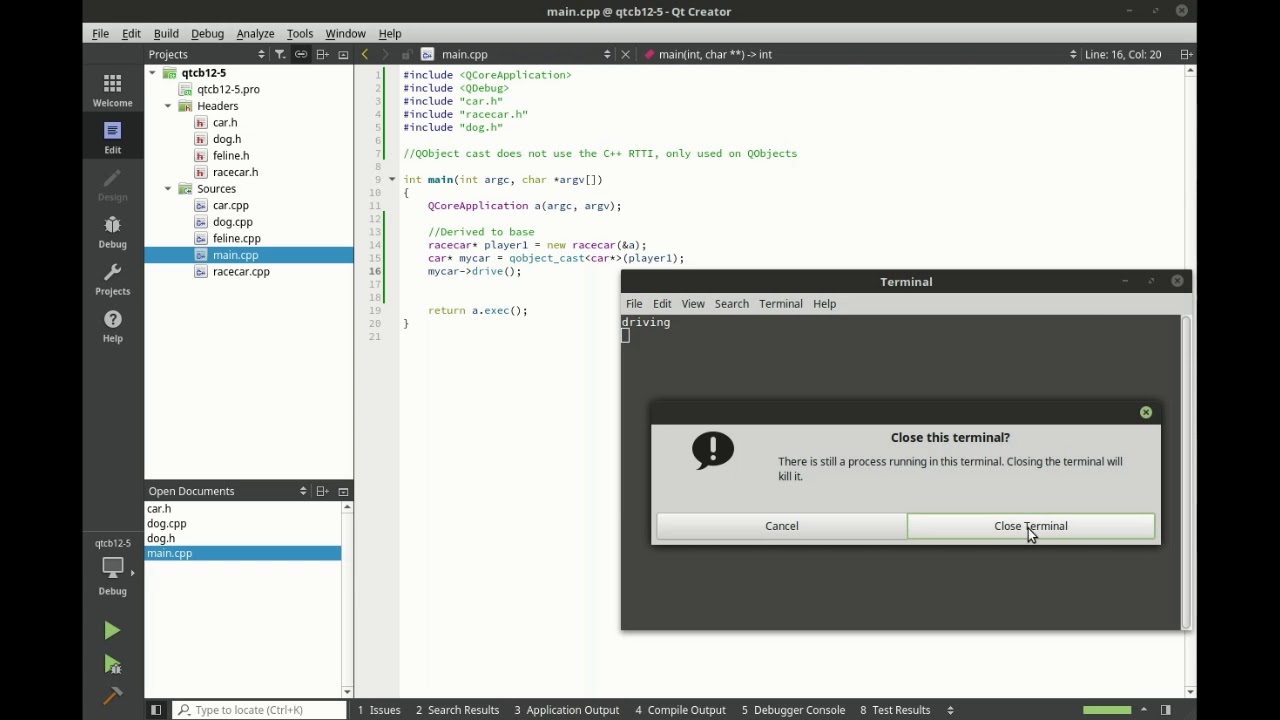Select feline.cpp in Sources
The width and height of the screenshot is (1280, 720).
pyautogui.click(x=236, y=239)
